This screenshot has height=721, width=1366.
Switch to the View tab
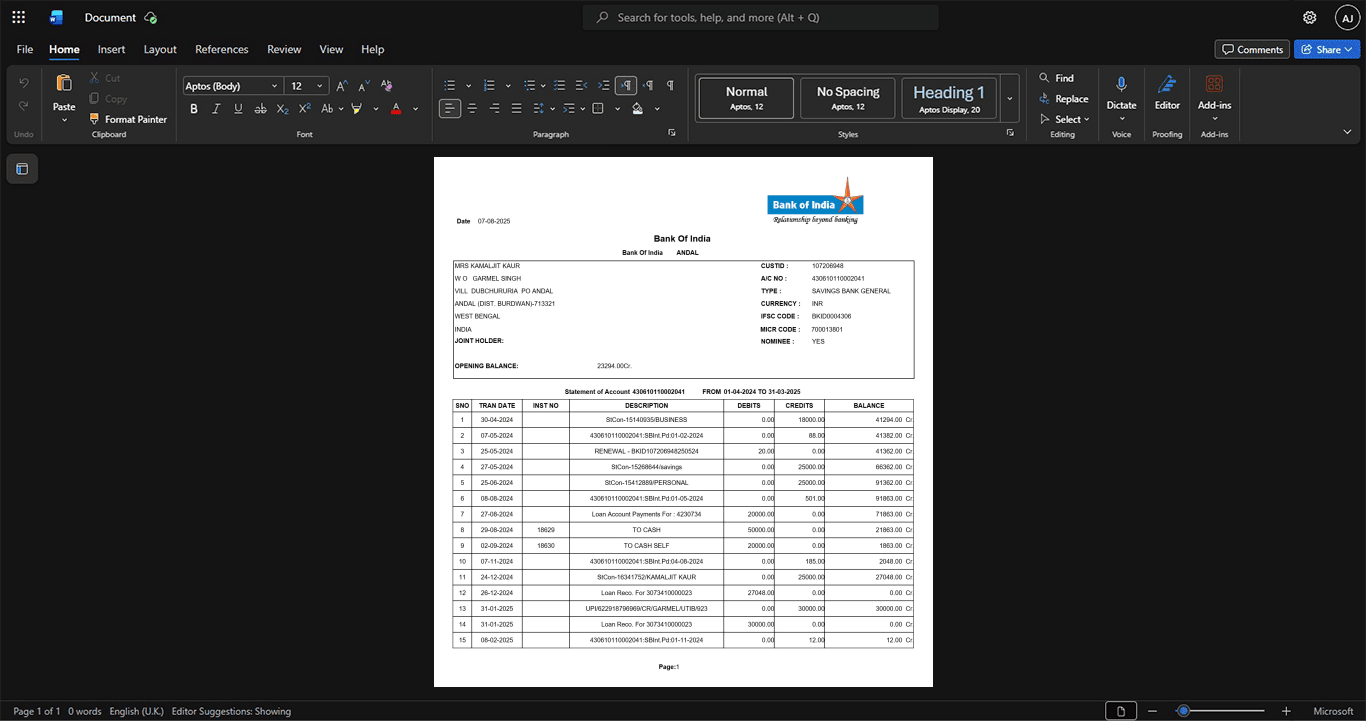(x=331, y=49)
